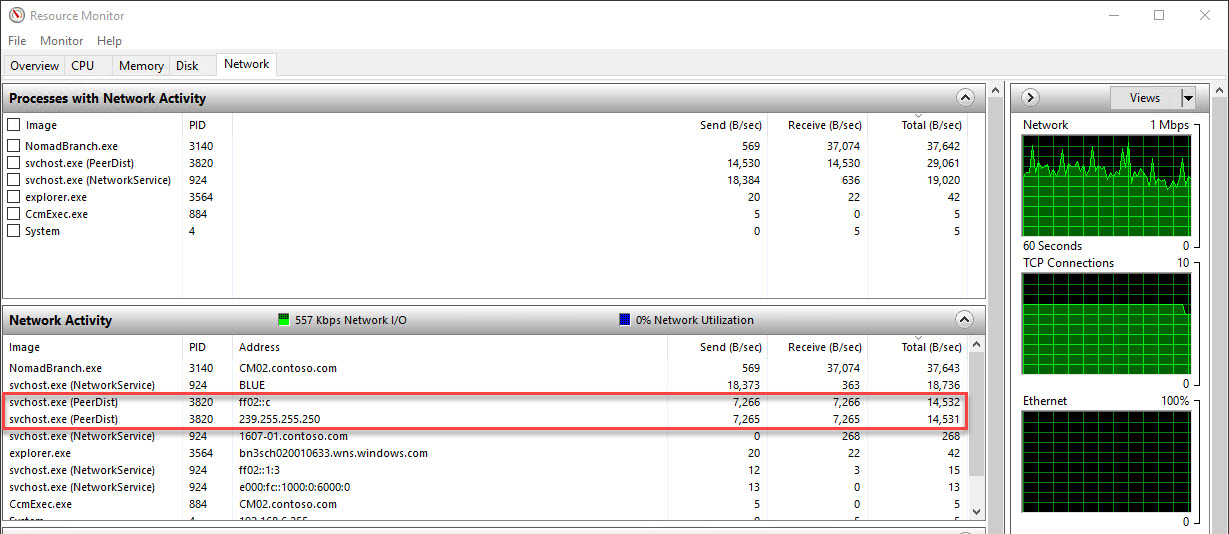This screenshot has width=1229, height=534.
Task: Open the File menu
Action: [x=17, y=41]
